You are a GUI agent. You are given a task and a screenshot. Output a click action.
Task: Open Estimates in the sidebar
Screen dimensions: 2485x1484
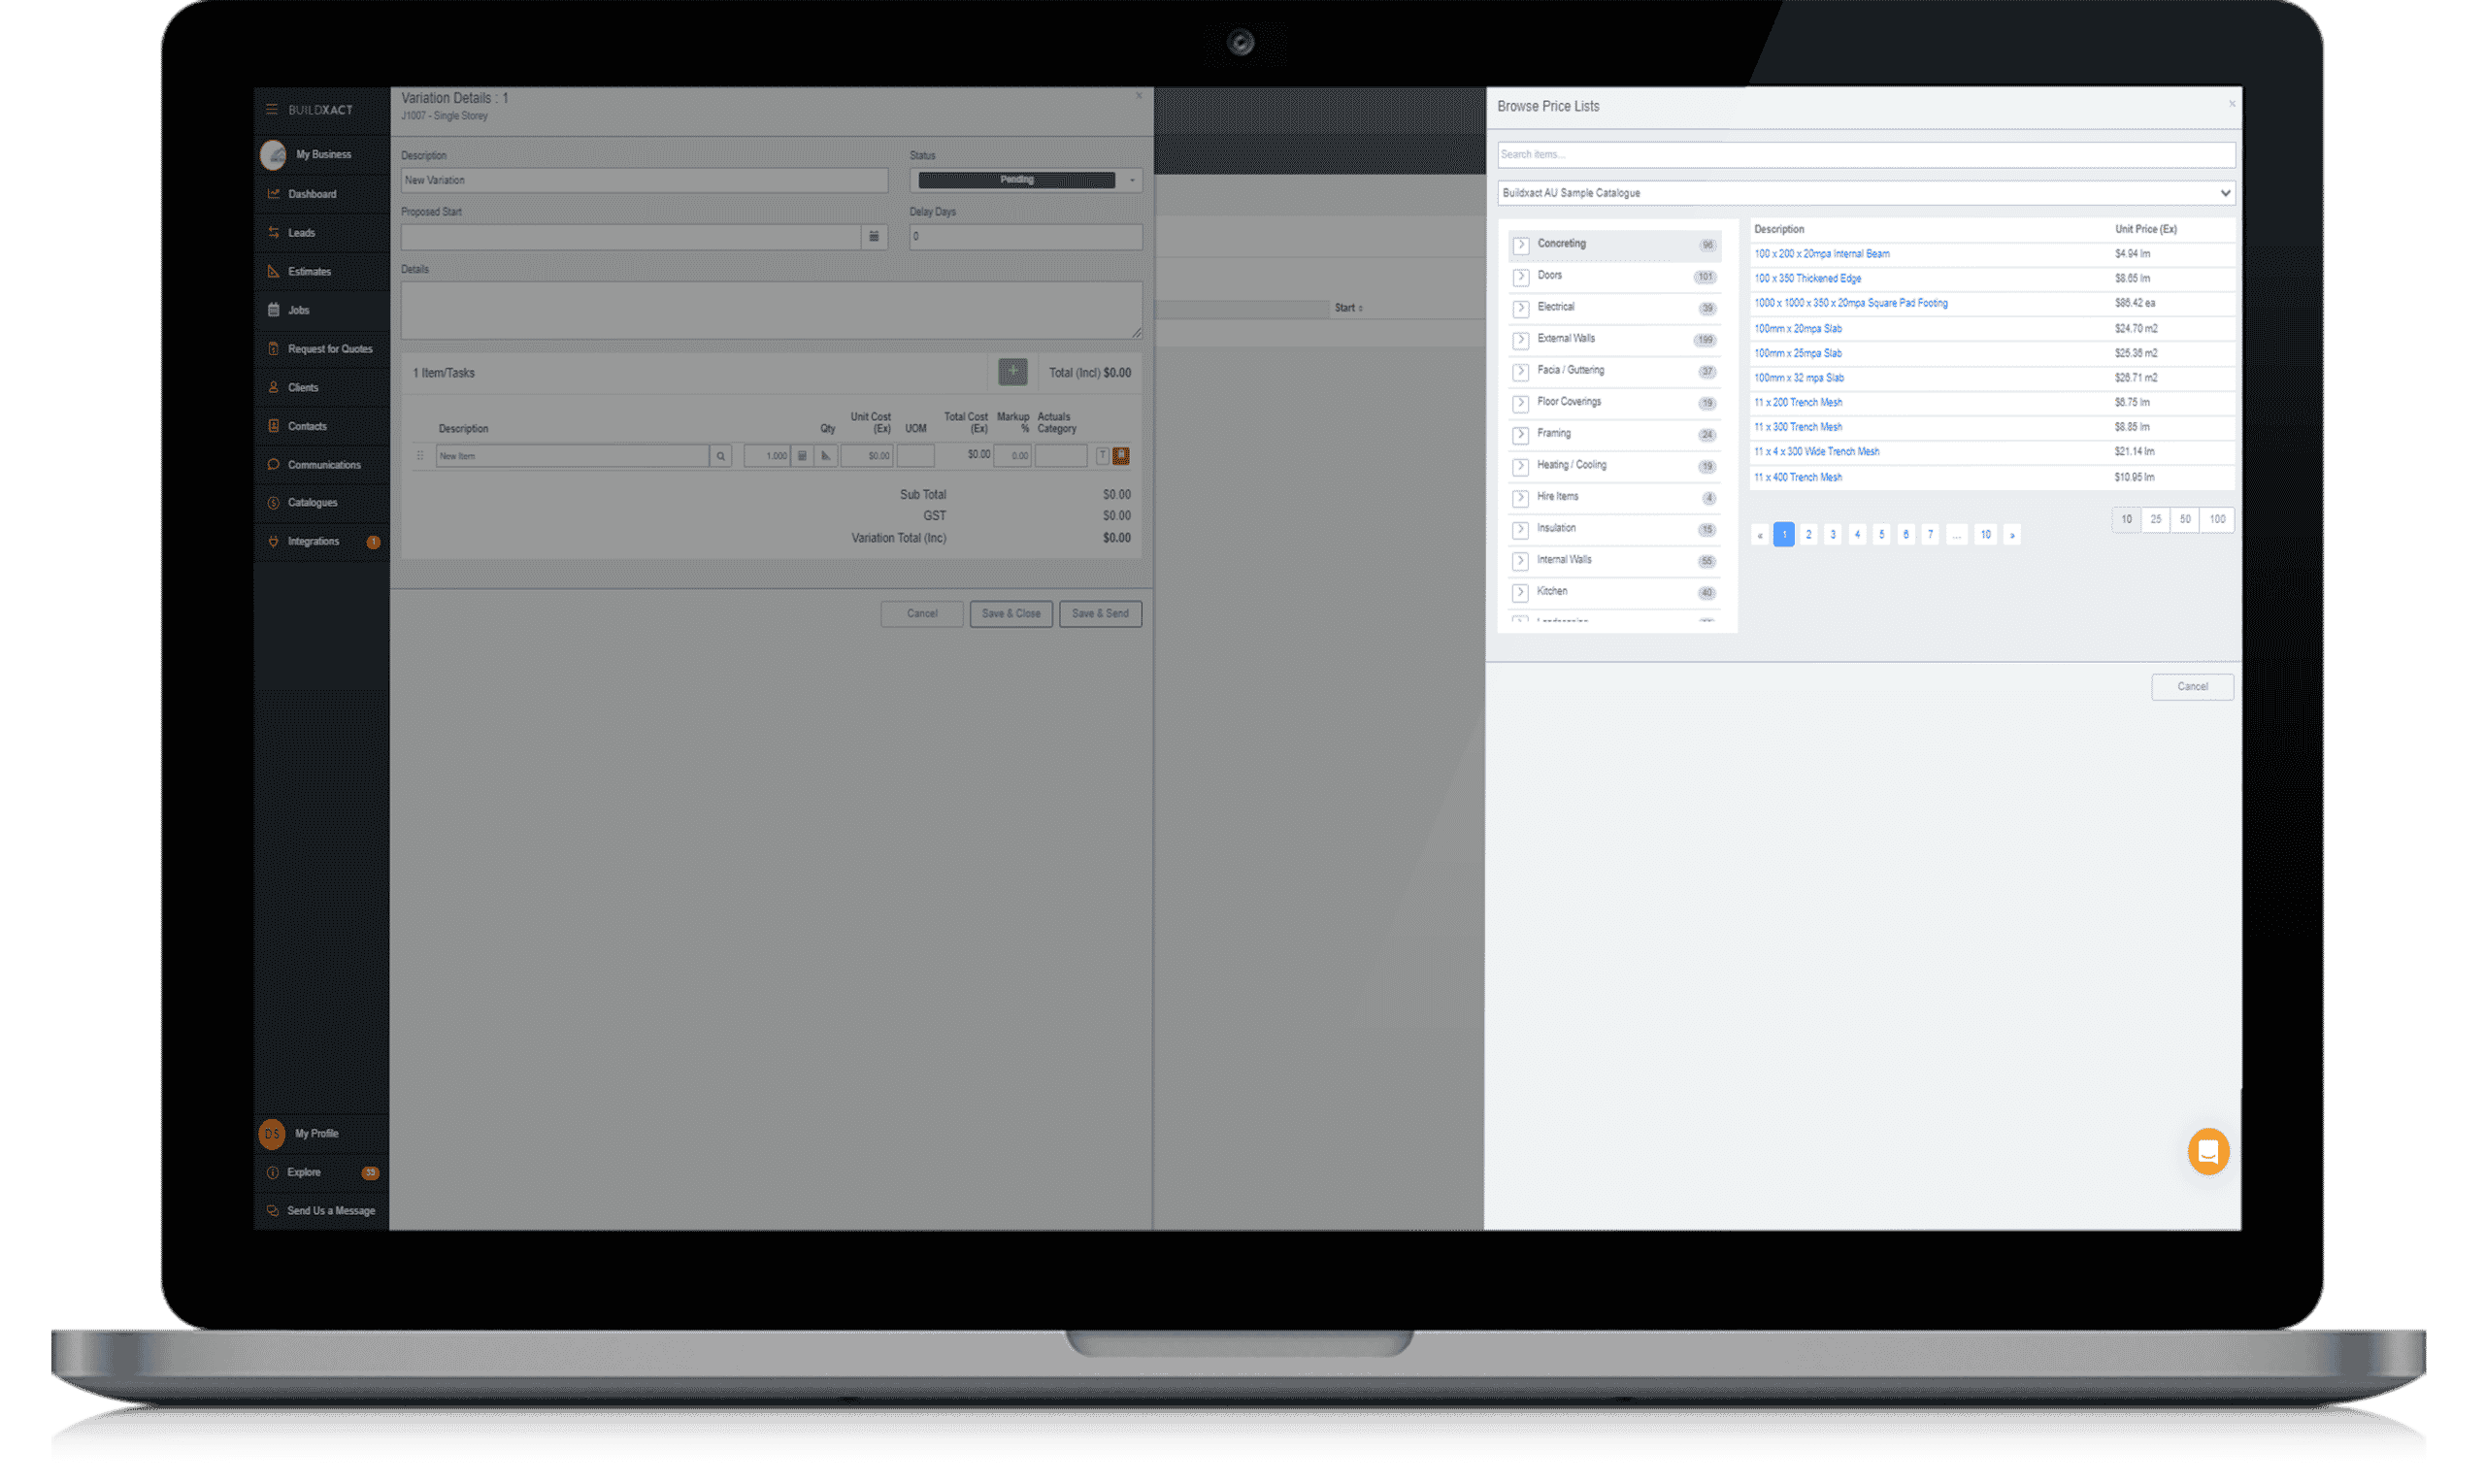click(x=309, y=272)
